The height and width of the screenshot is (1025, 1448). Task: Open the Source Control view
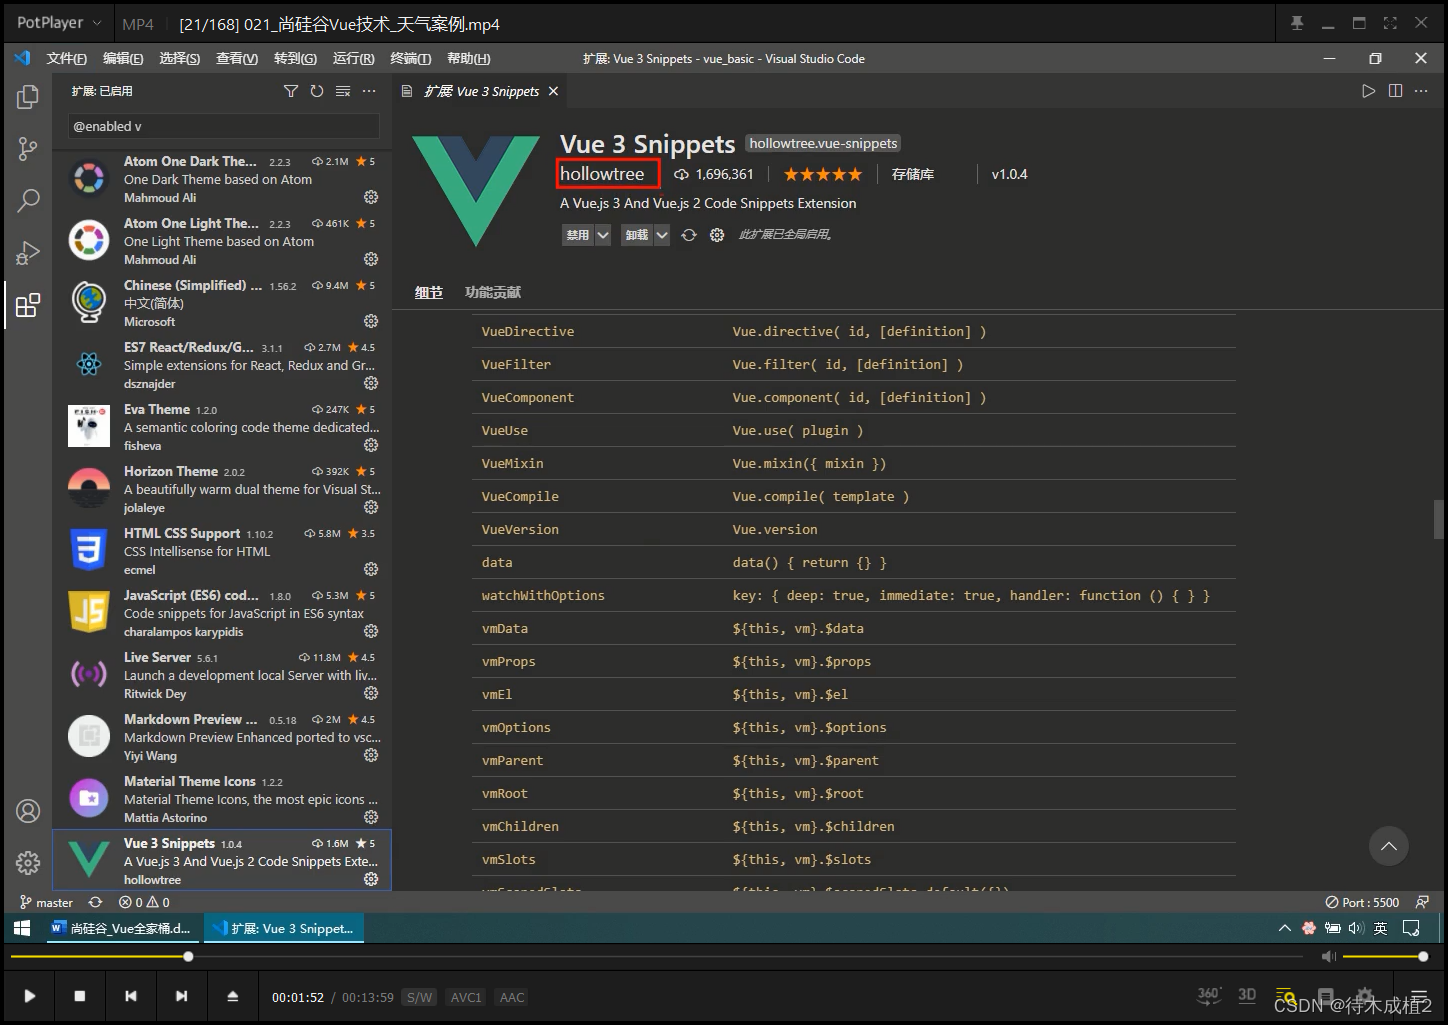(28, 149)
